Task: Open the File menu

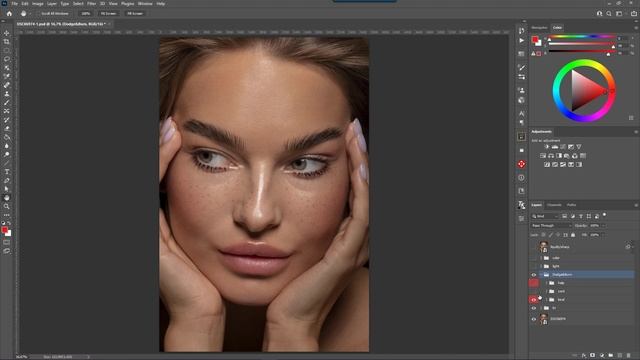Action: coord(14,4)
